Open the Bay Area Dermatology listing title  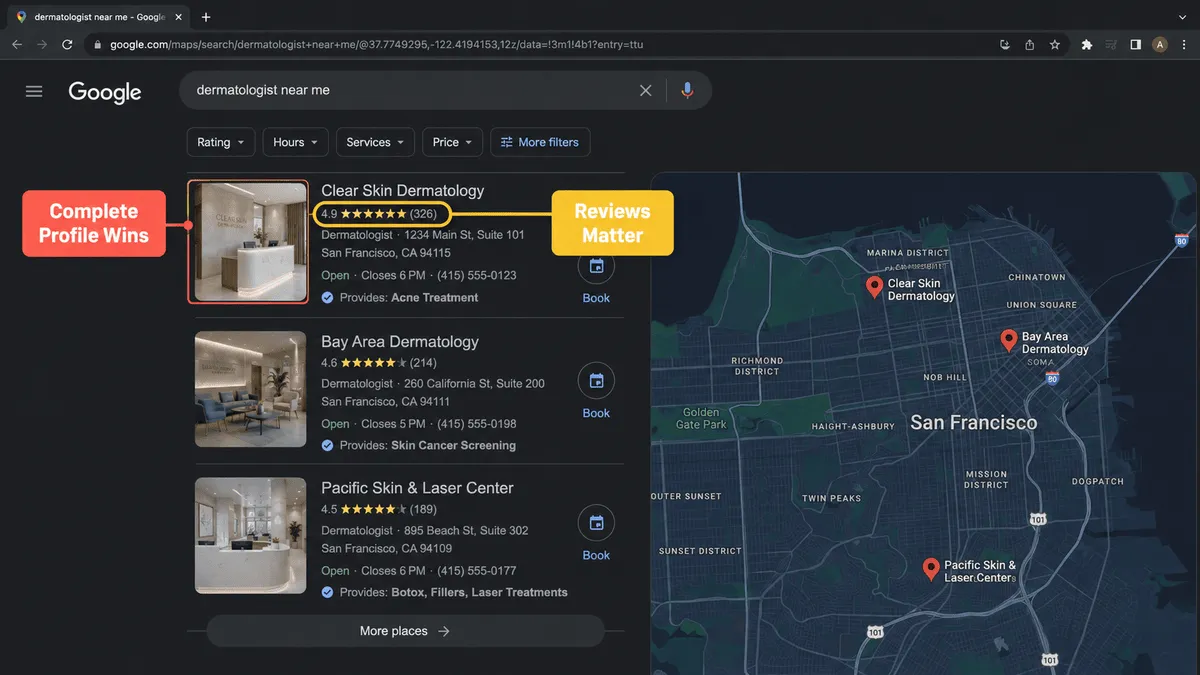[400, 342]
